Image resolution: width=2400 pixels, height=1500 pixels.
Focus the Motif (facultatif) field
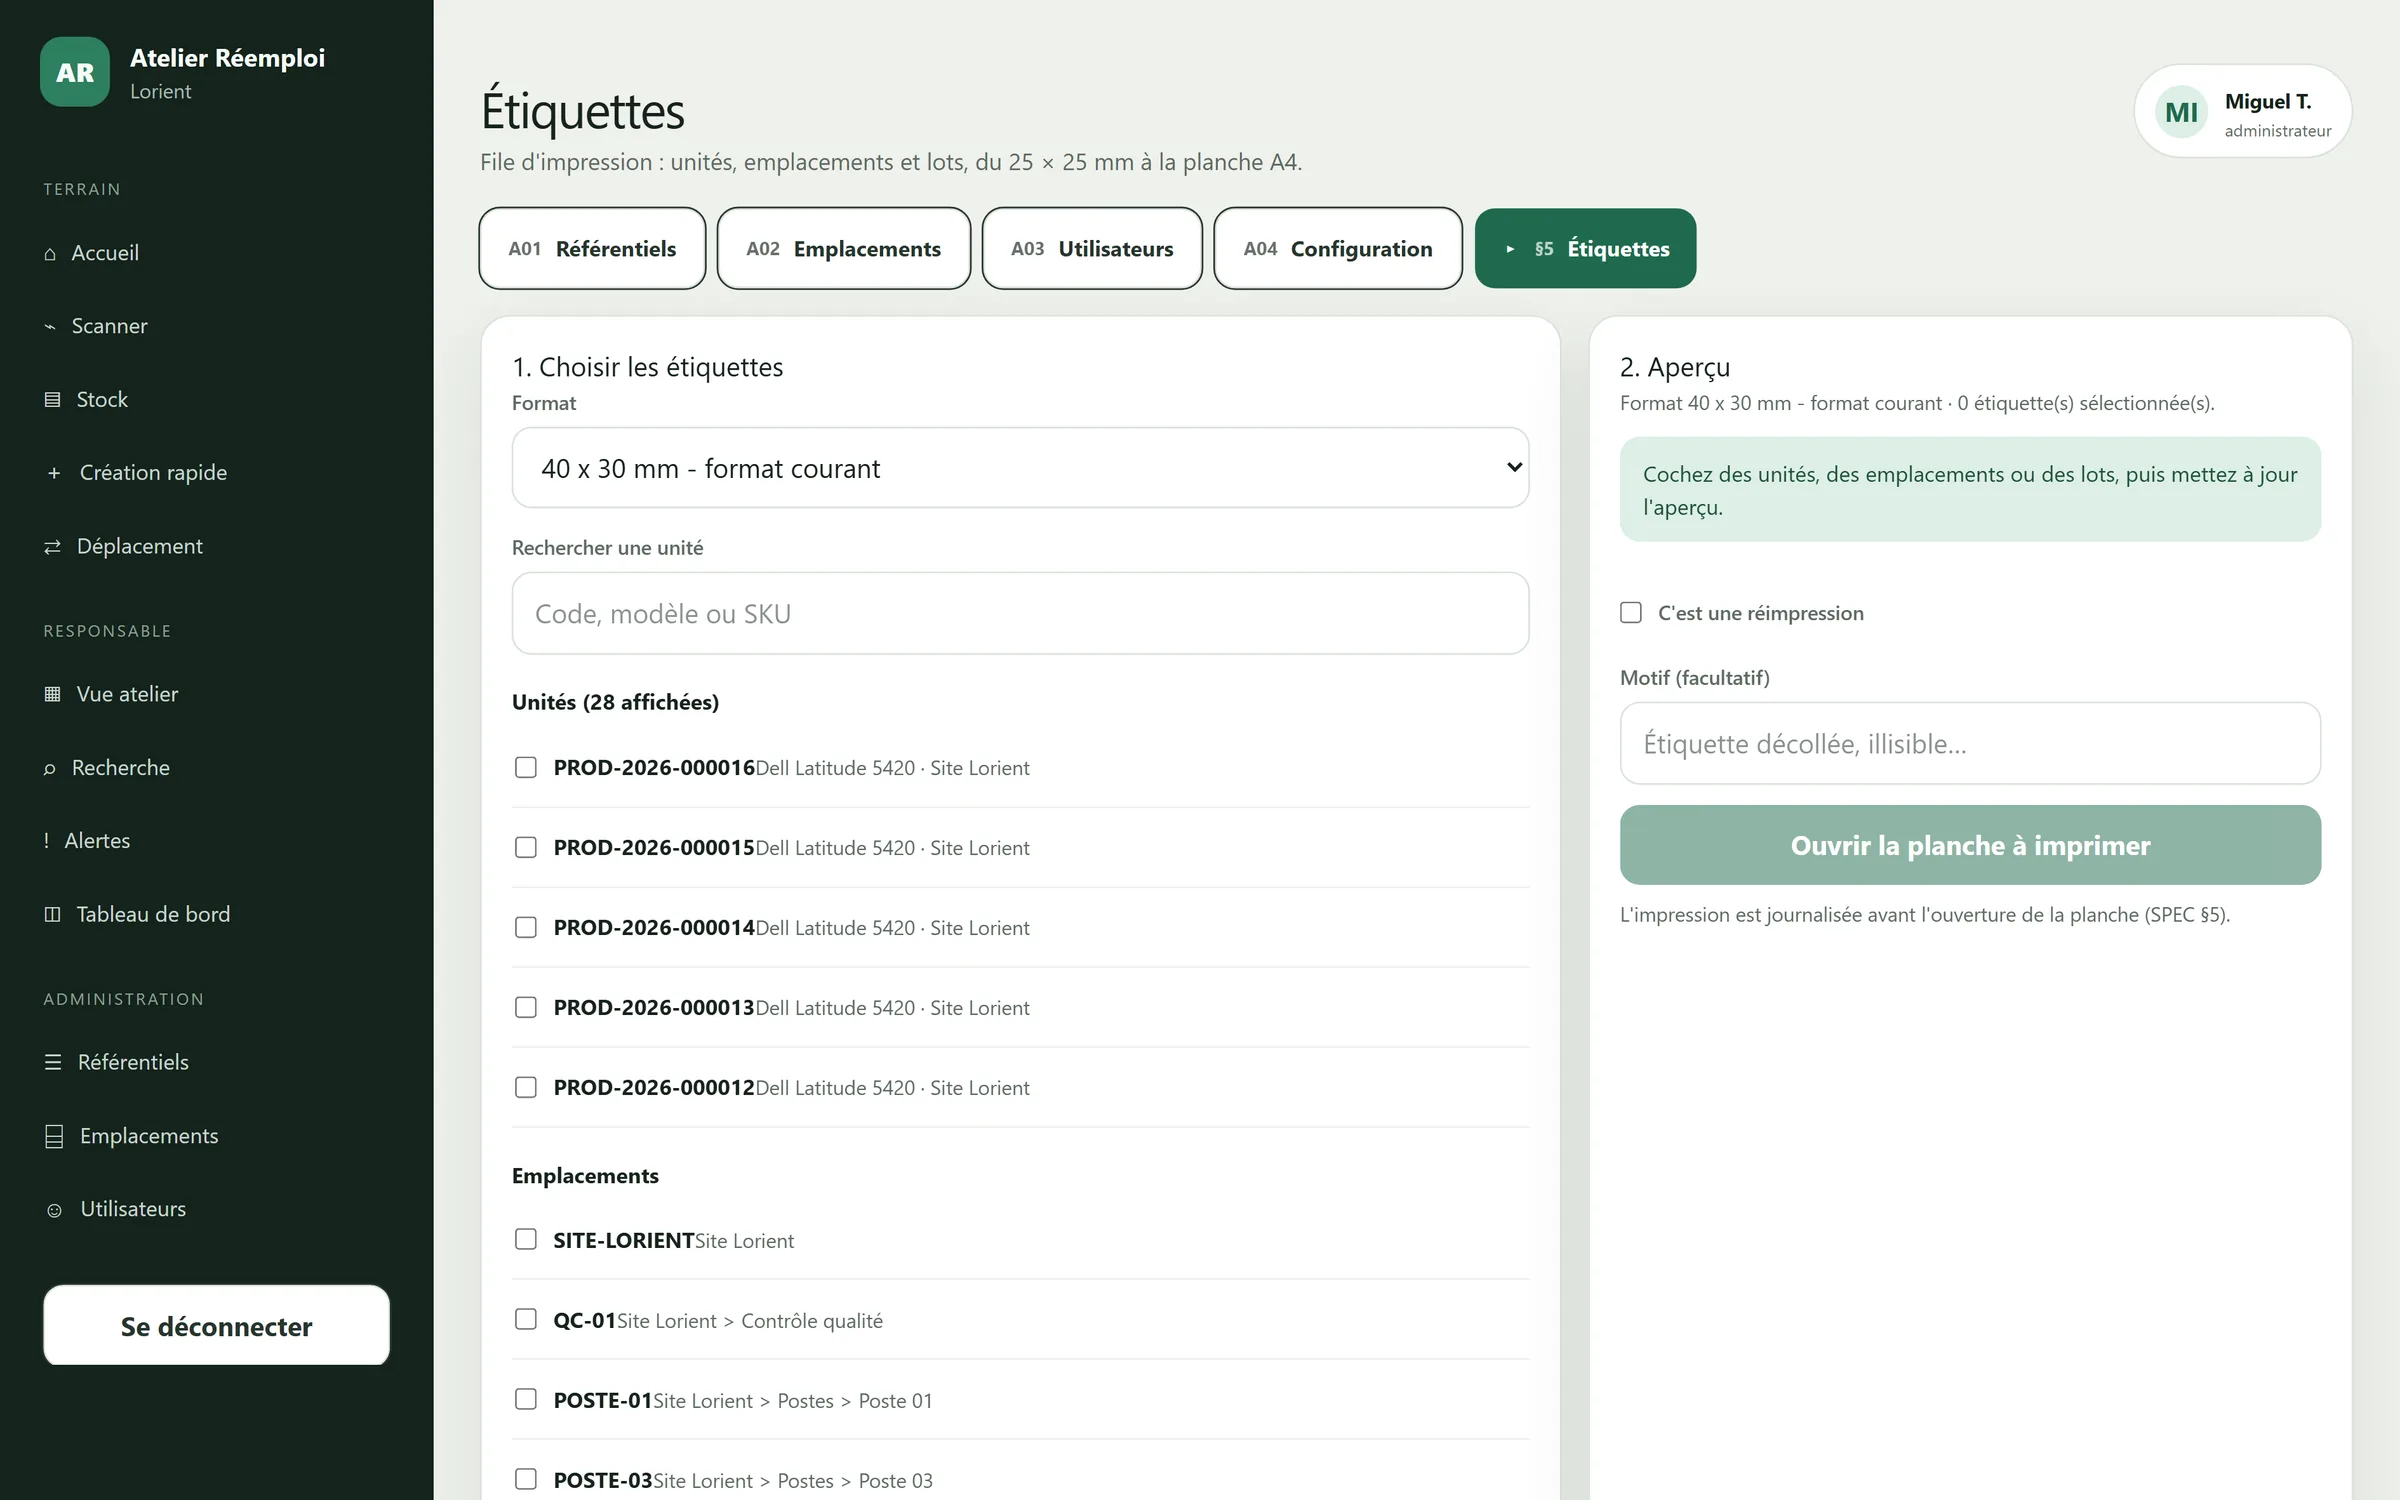pyautogui.click(x=1970, y=743)
